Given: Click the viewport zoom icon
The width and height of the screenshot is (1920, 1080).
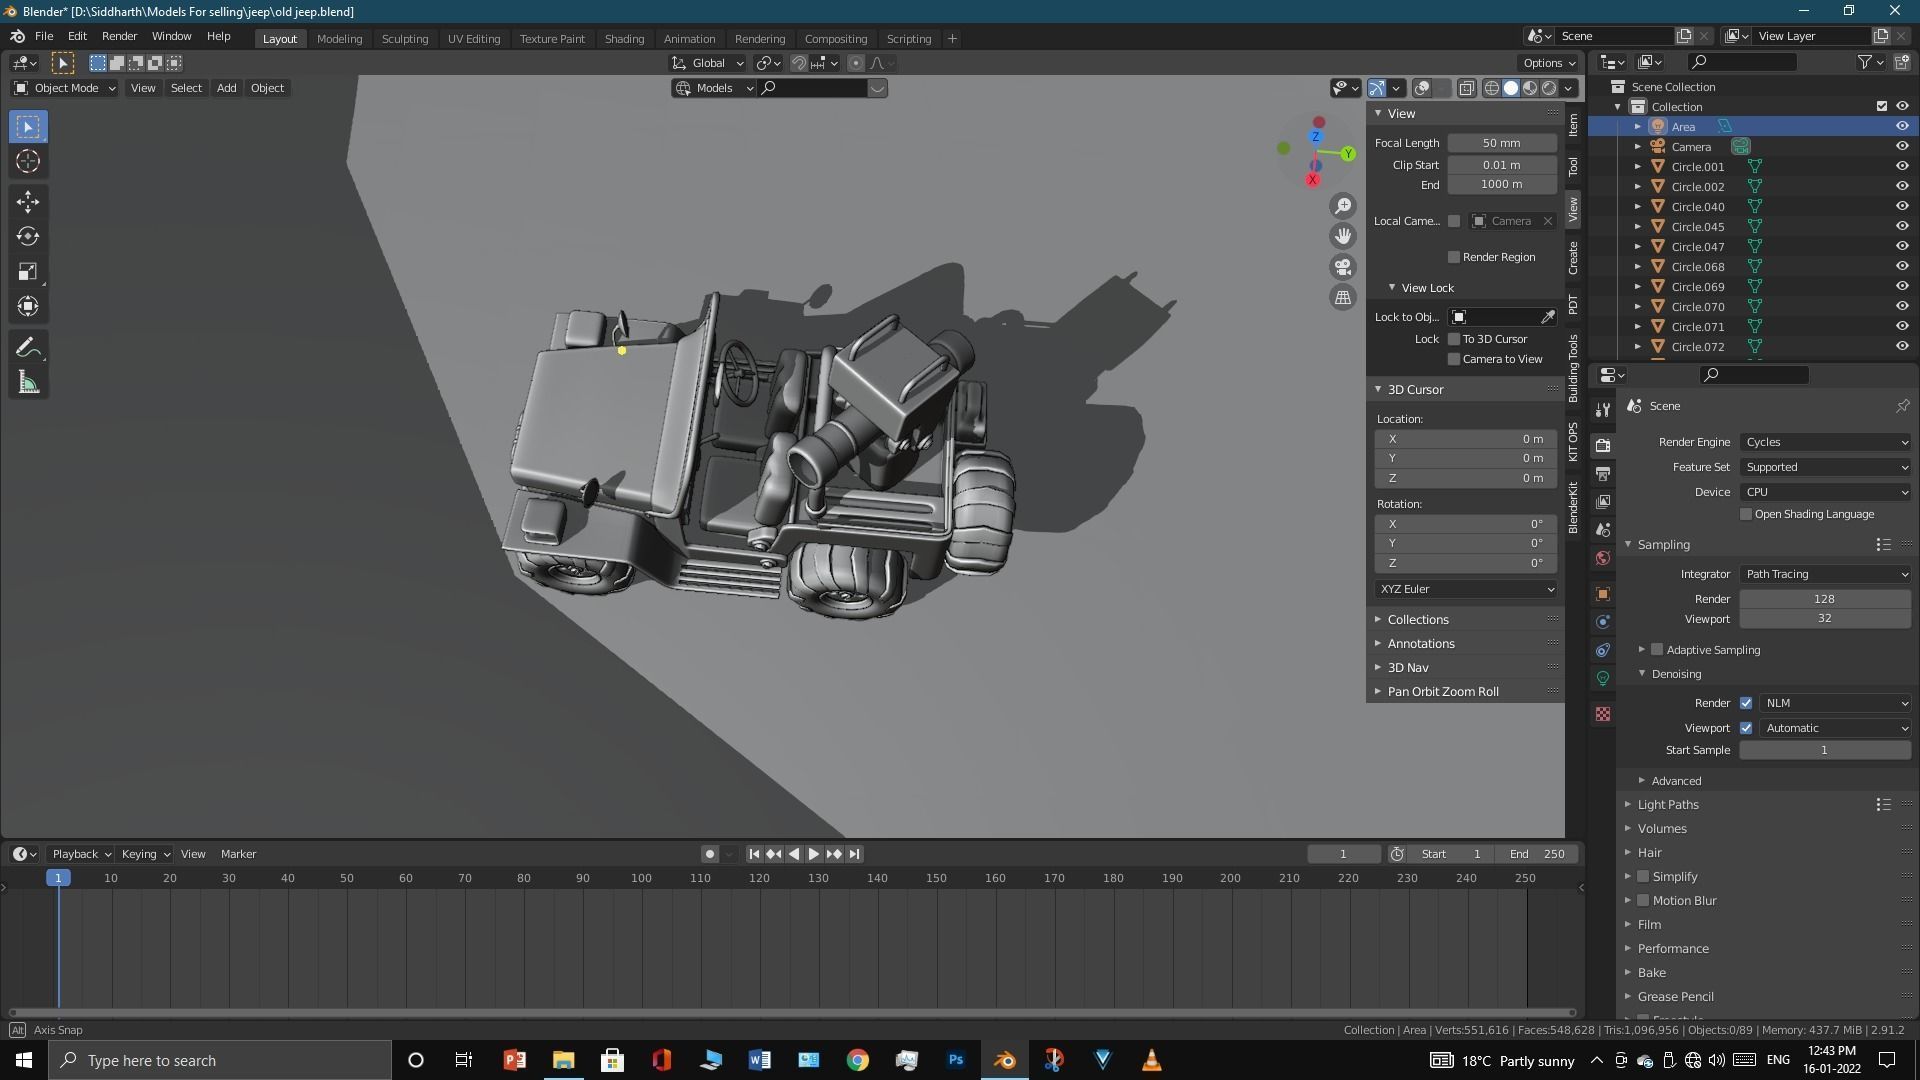Looking at the screenshot, I should pyautogui.click(x=1343, y=206).
